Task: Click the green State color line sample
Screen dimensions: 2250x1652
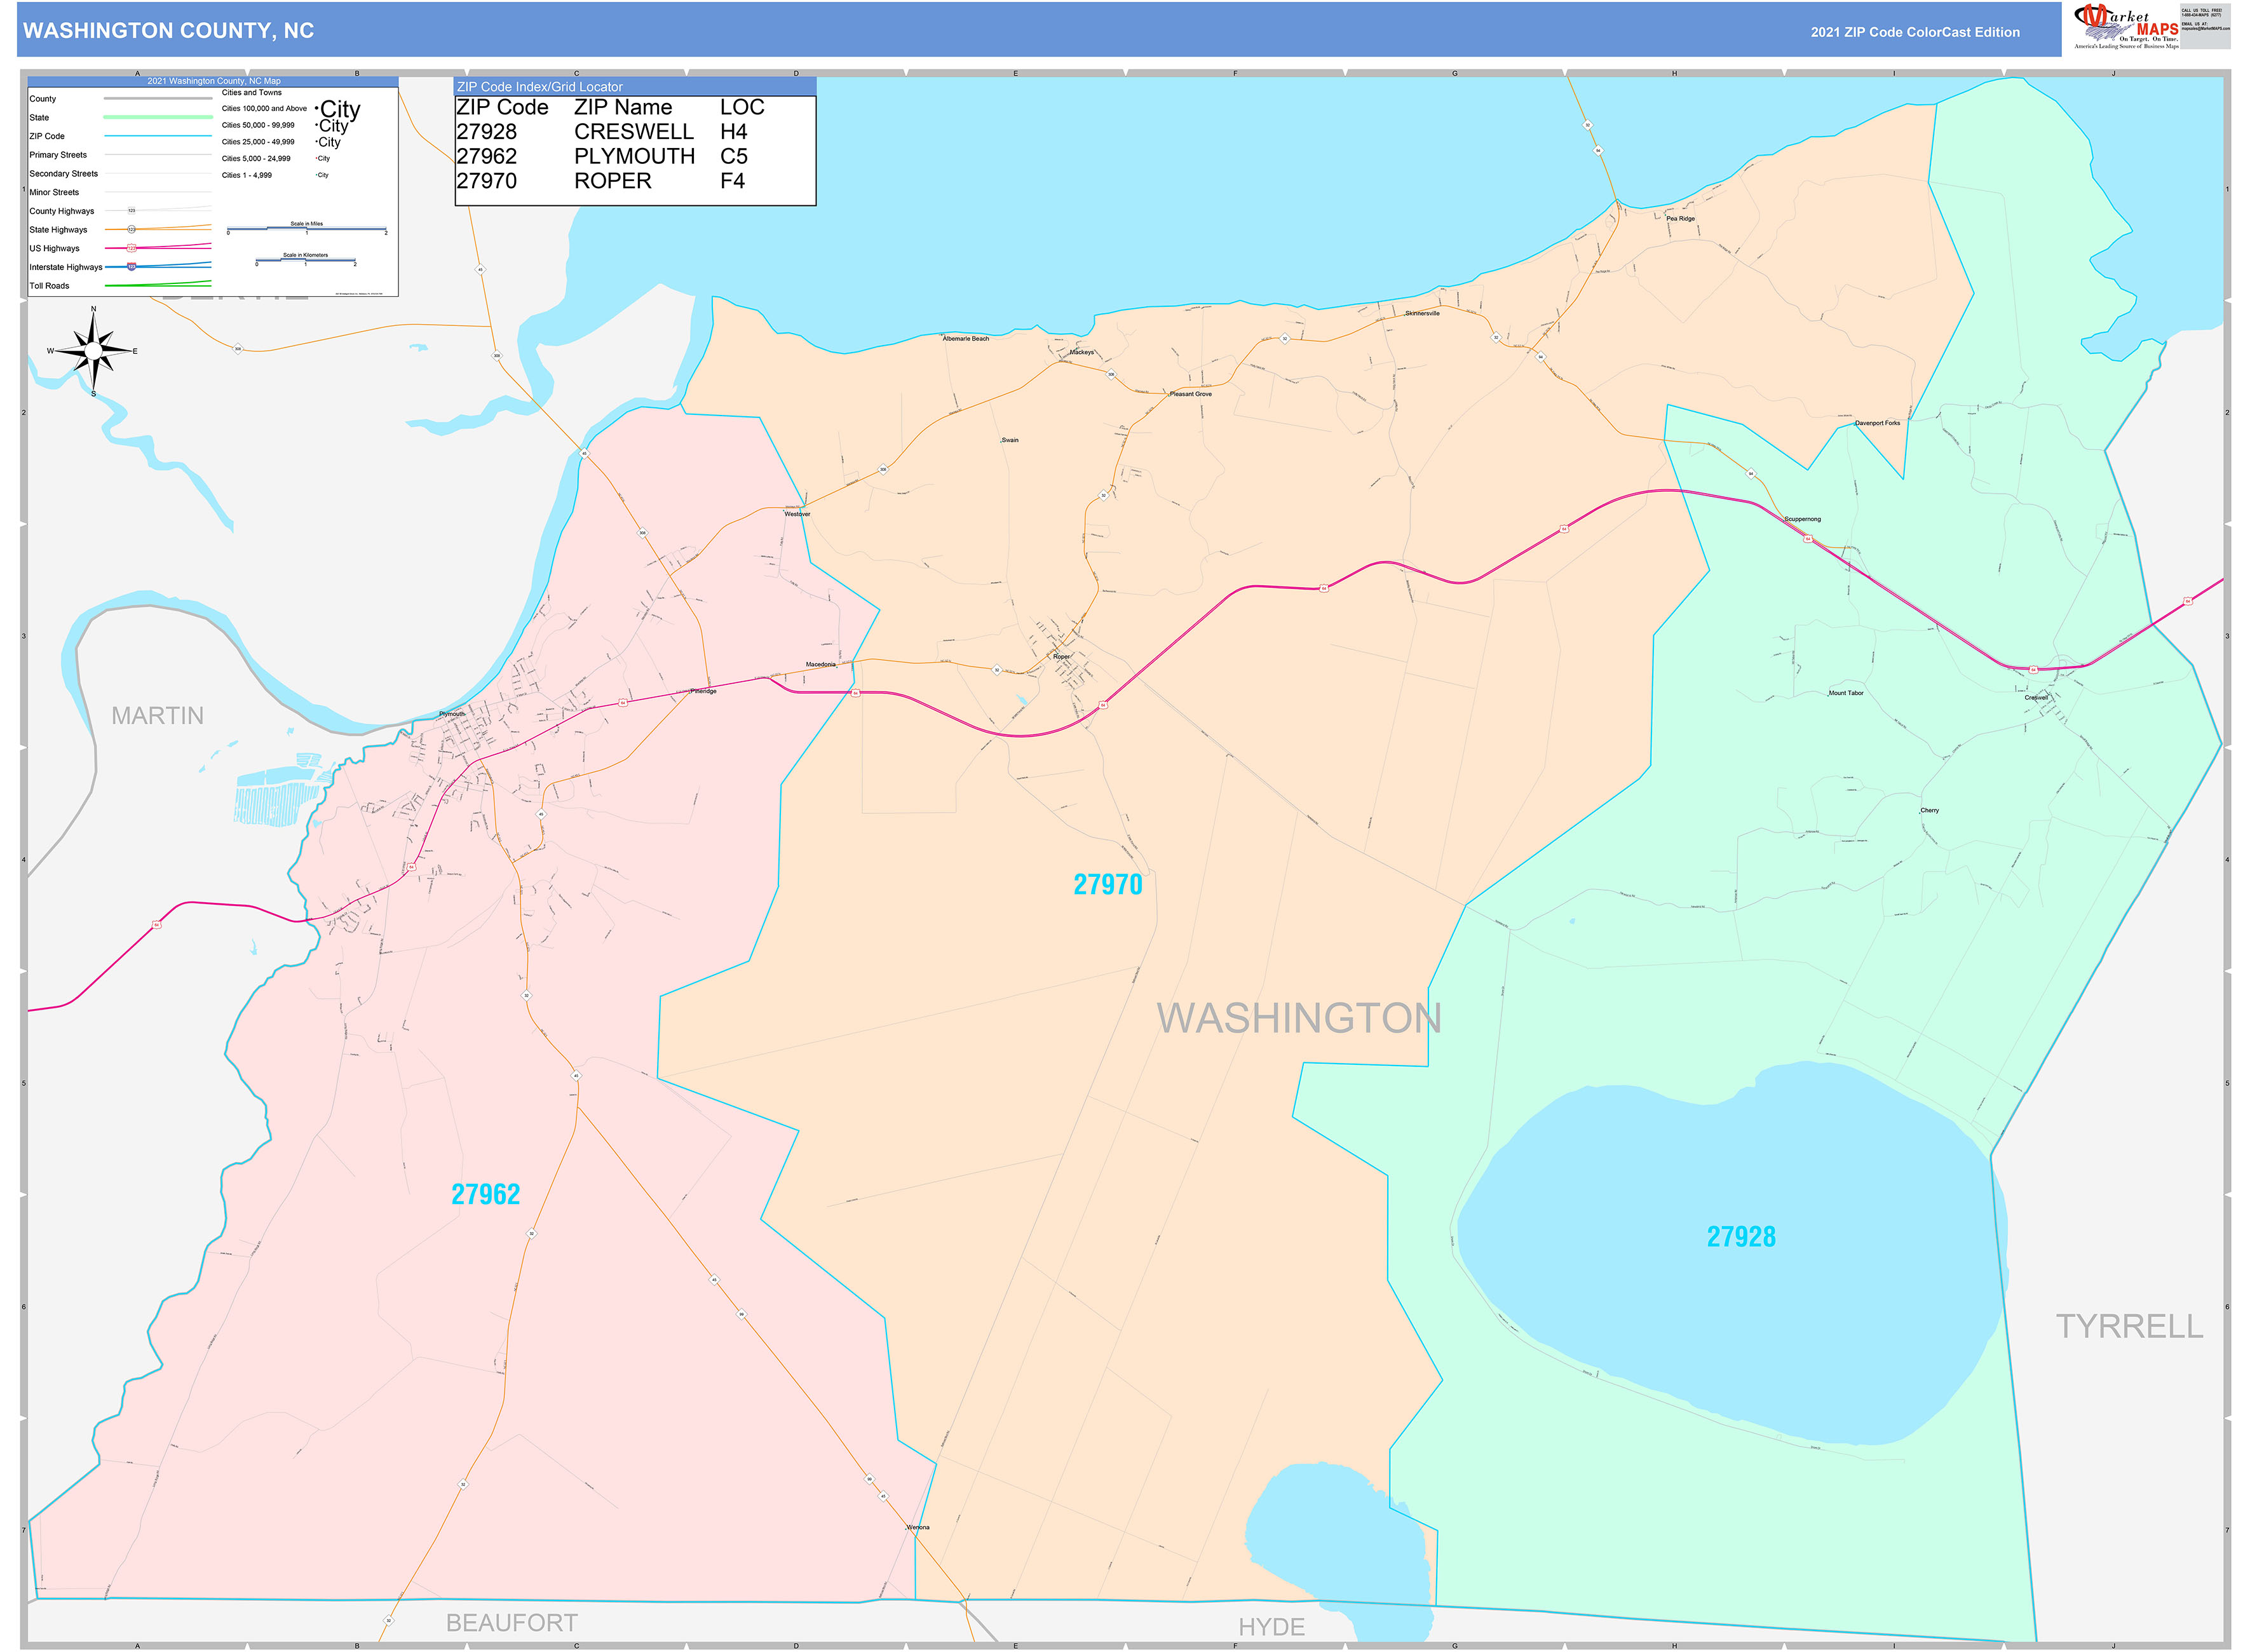Action: 157,117
